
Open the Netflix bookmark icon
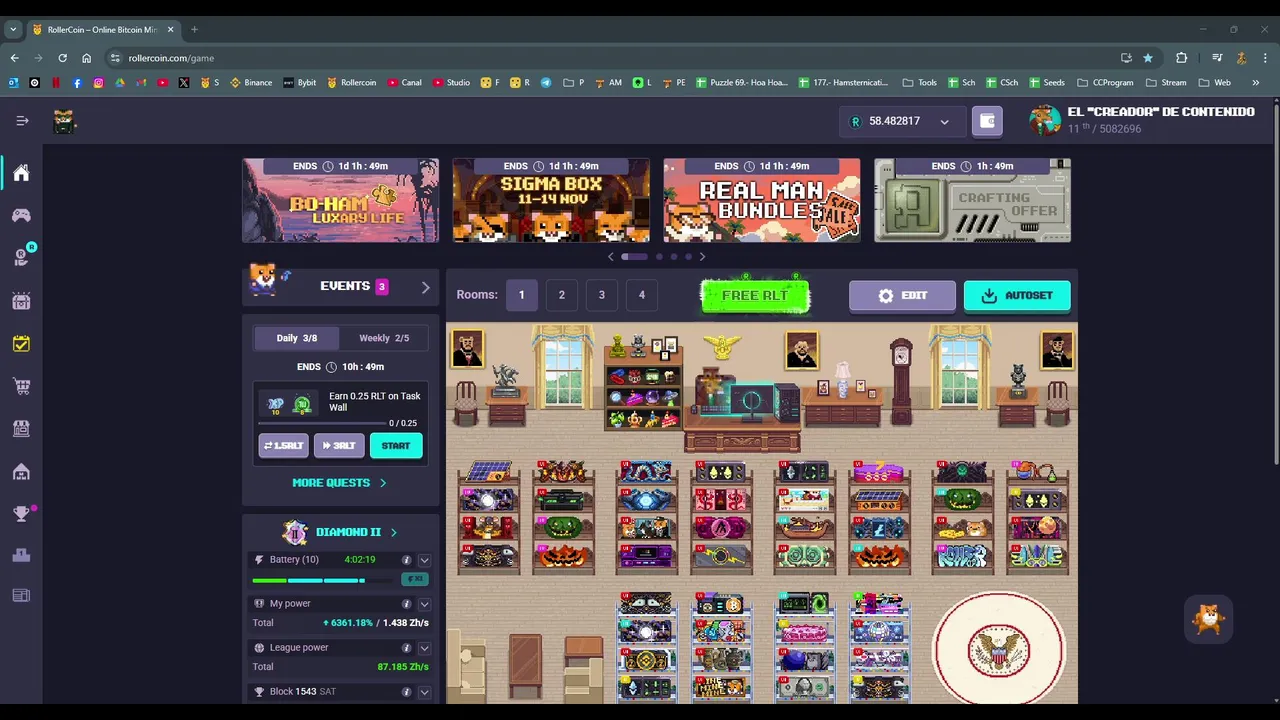[x=56, y=82]
